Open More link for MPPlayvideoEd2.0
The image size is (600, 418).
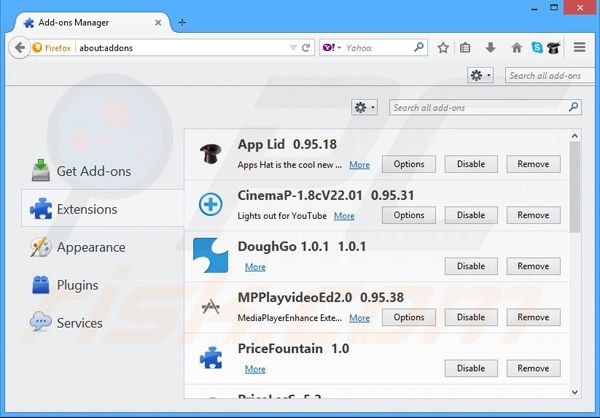359,318
